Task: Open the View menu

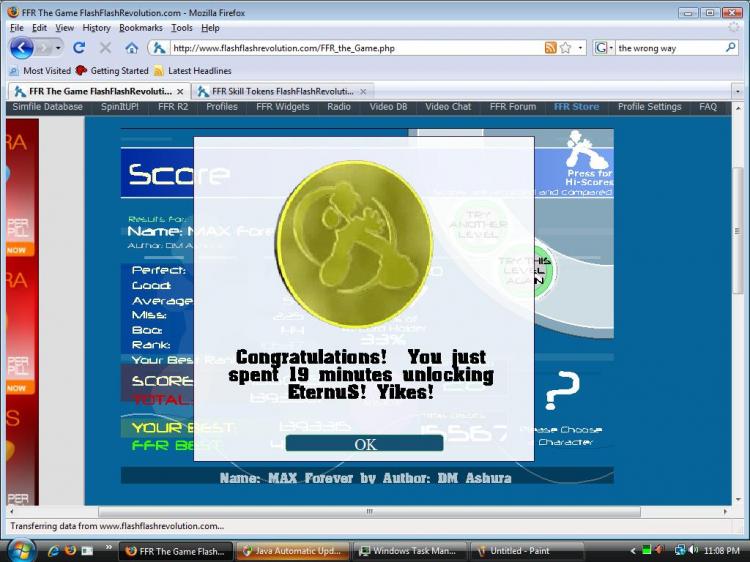Action: pyautogui.click(x=65, y=28)
